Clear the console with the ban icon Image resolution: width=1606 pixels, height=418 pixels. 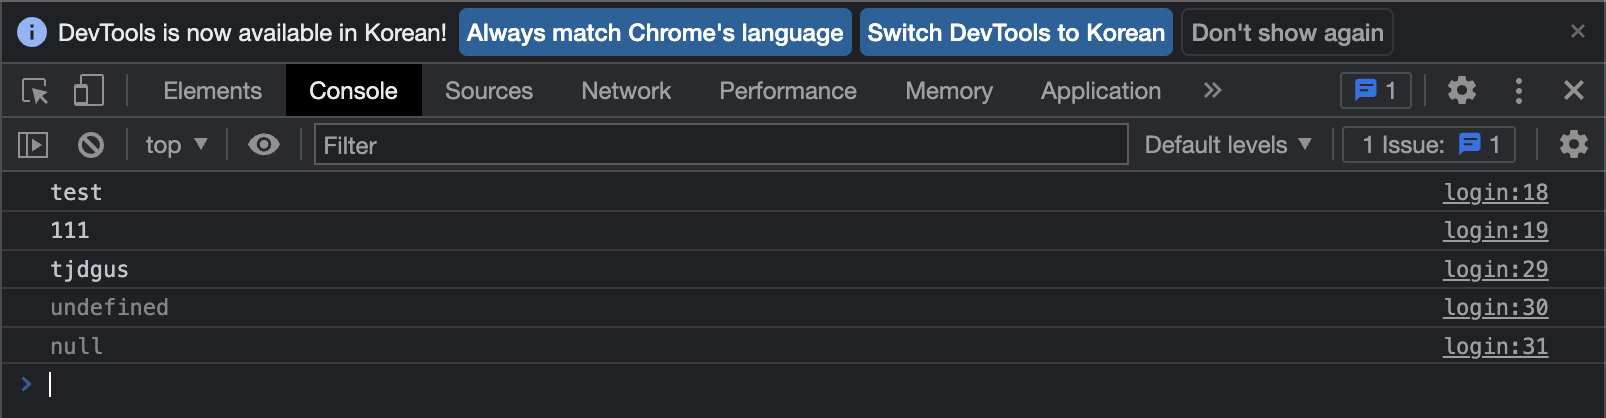click(91, 145)
